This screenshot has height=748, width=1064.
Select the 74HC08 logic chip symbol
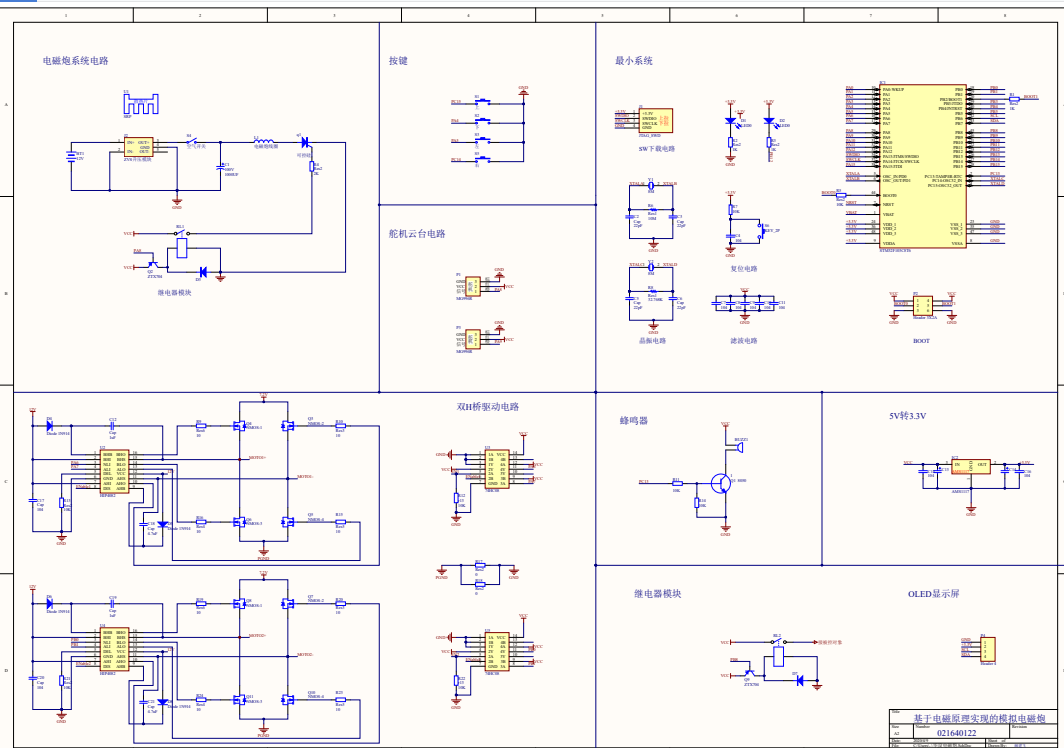[496, 469]
